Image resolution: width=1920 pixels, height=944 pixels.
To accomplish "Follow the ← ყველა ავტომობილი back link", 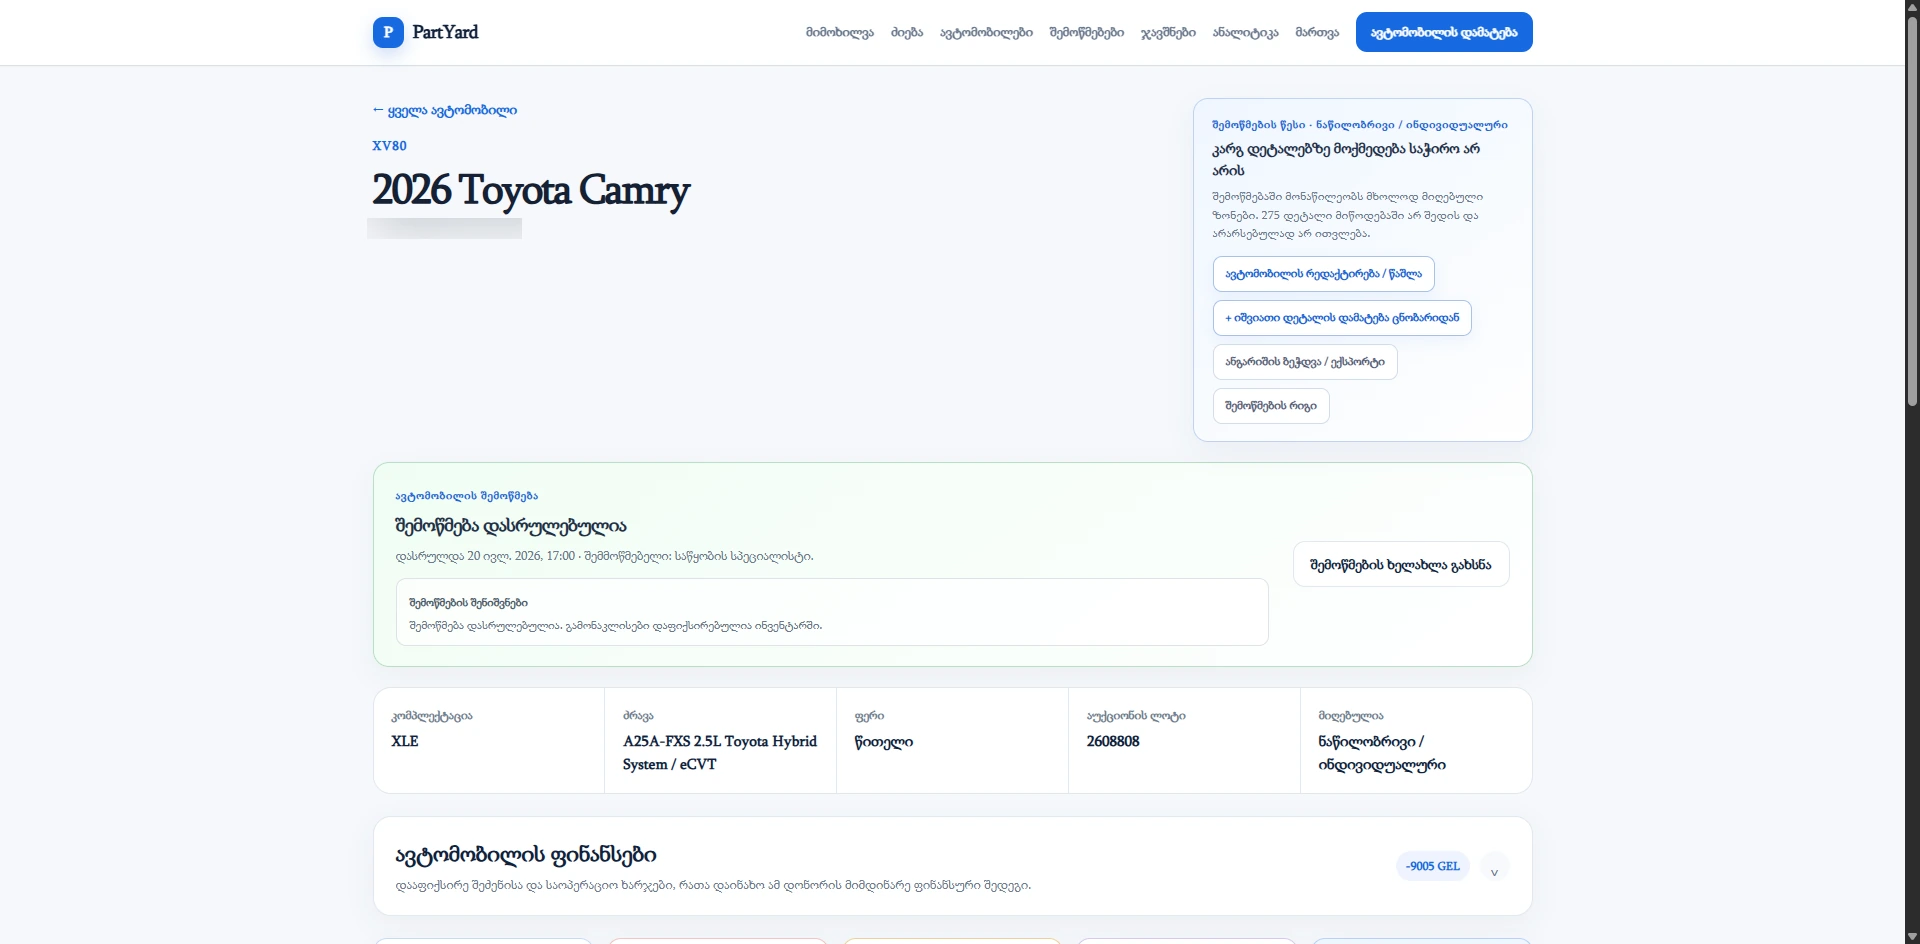I will click(445, 110).
